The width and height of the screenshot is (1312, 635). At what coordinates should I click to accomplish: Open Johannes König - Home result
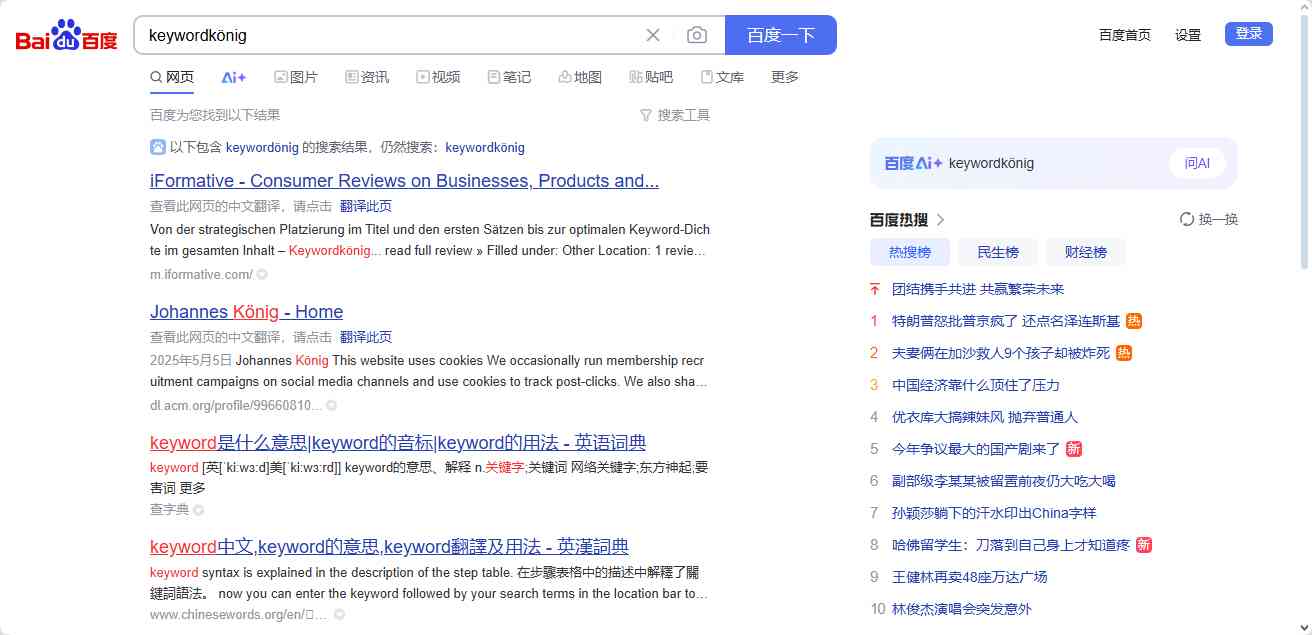coord(246,312)
